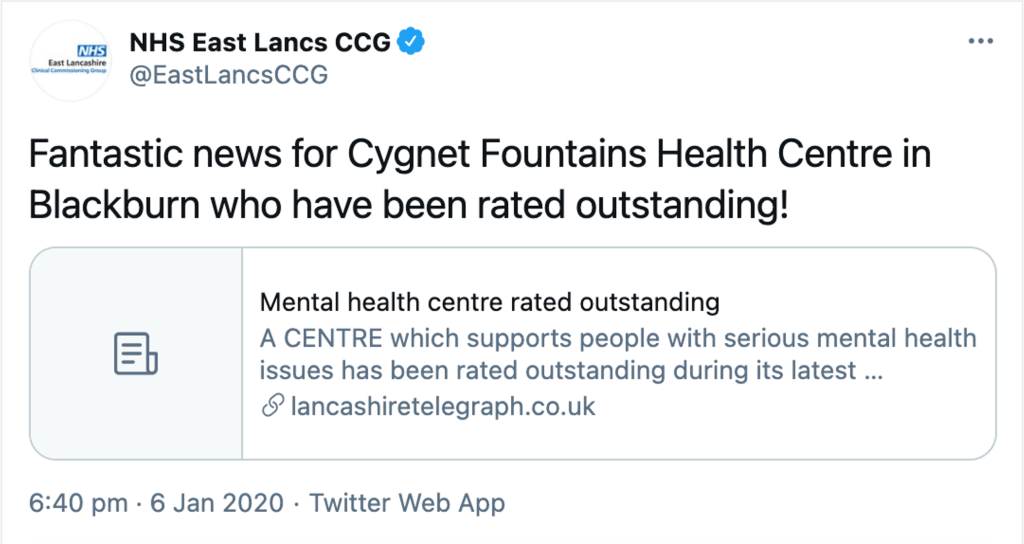Click the blue verified badge
The width and height of the screenshot is (1024, 544).
(x=412, y=42)
